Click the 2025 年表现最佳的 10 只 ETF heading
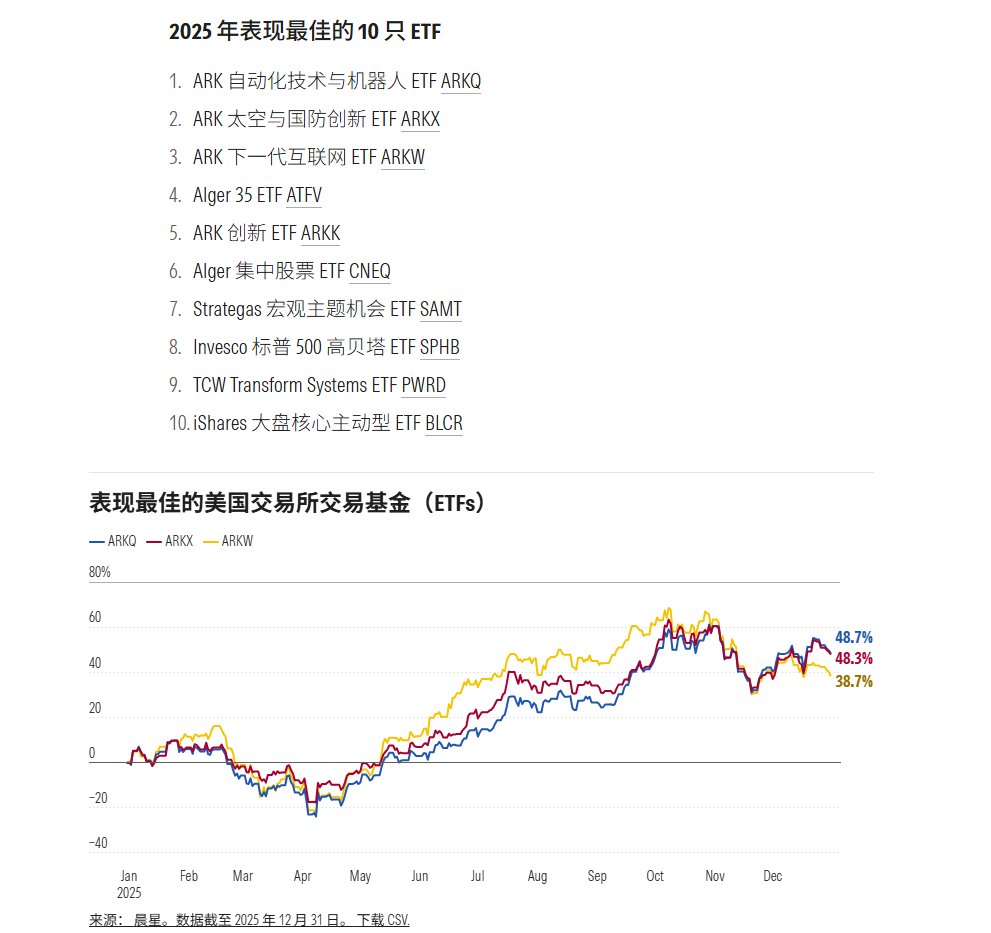991x933 pixels. coord(305,32)
